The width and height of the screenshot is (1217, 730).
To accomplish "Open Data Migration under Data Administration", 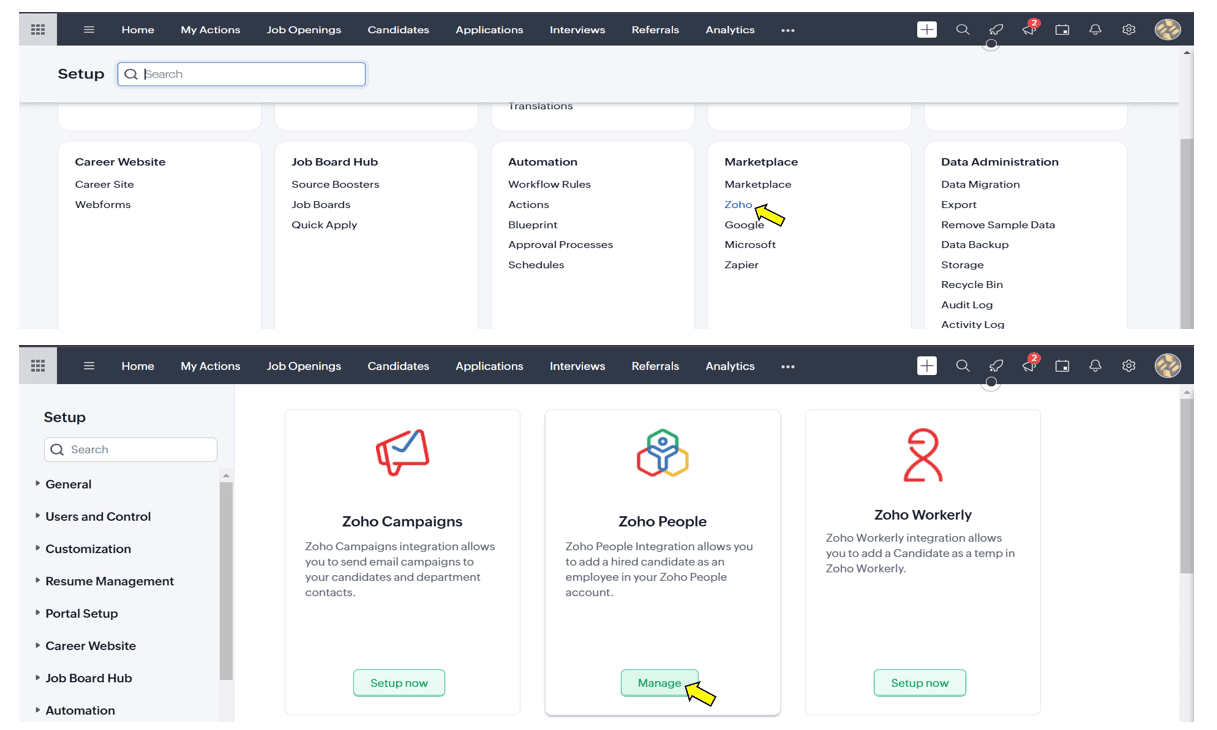I will (980, 184).
